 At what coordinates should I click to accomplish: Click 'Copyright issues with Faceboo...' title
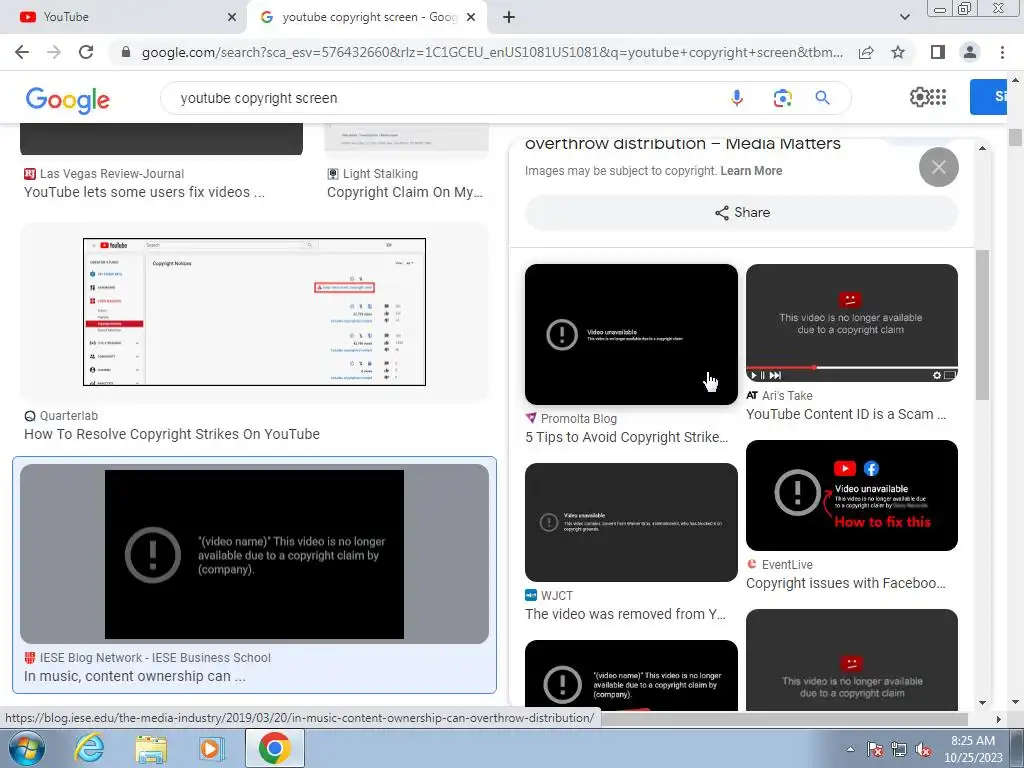pyautogui.click(x=846, y=583)
